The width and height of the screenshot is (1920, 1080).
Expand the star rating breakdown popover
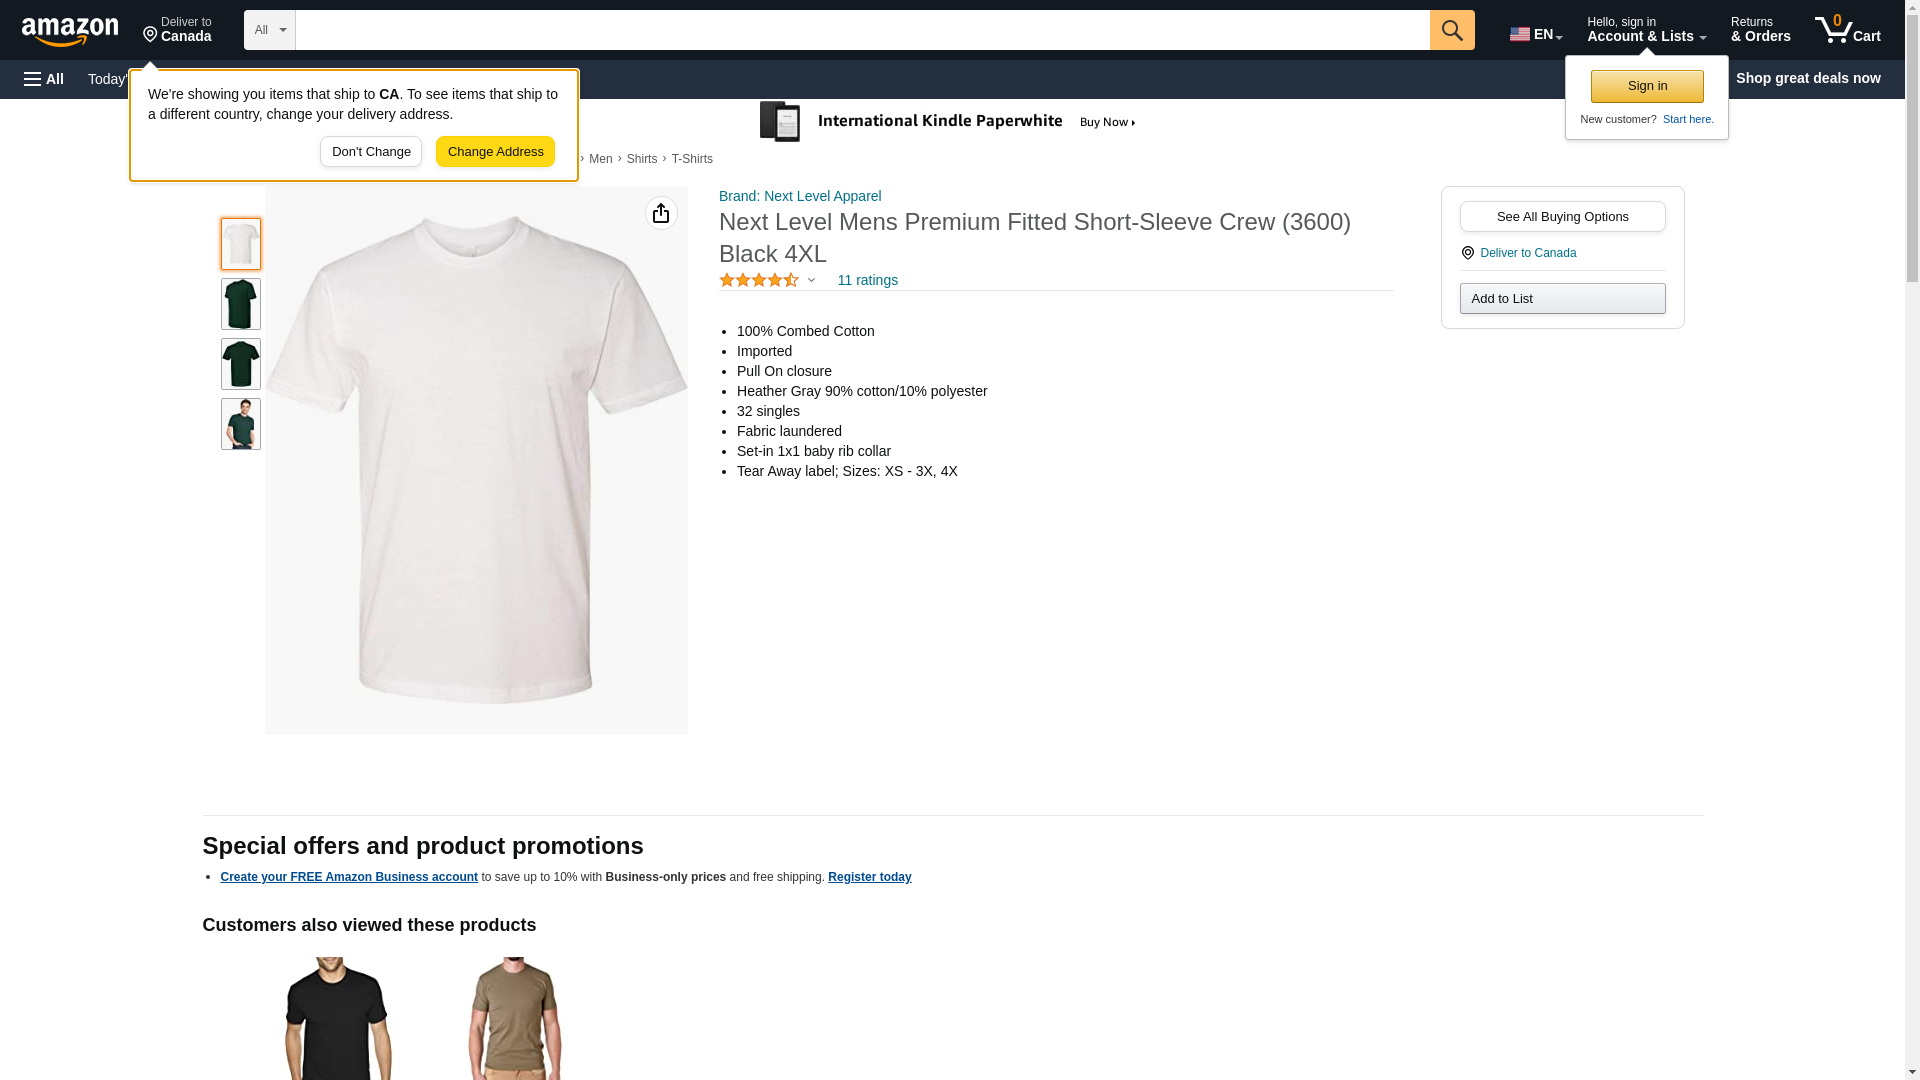(x=811, y=280)
